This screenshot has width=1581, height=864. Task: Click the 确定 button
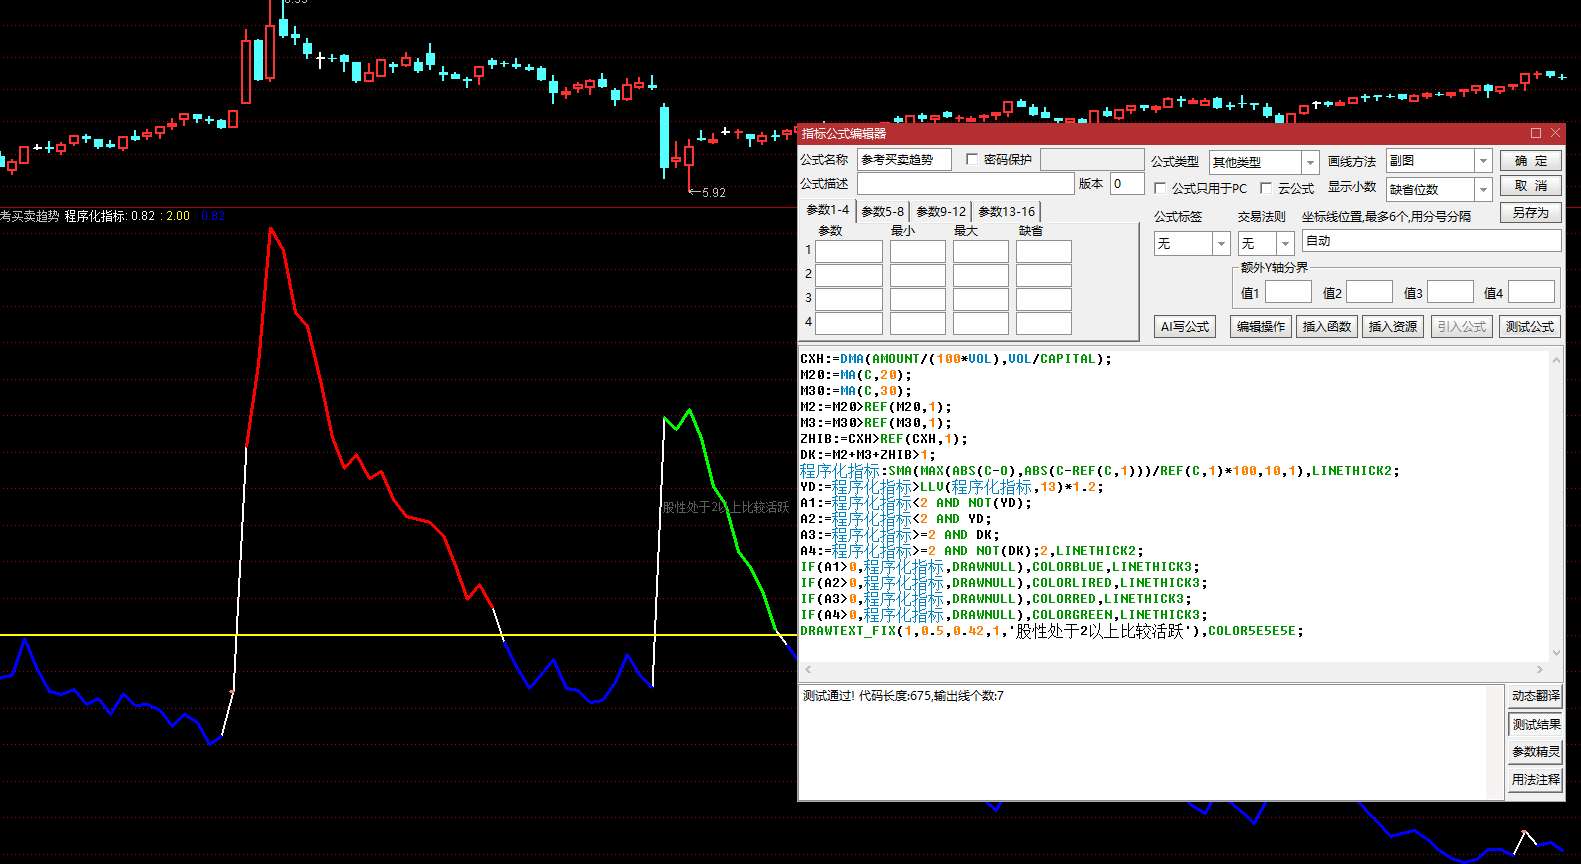[1530, 161]
